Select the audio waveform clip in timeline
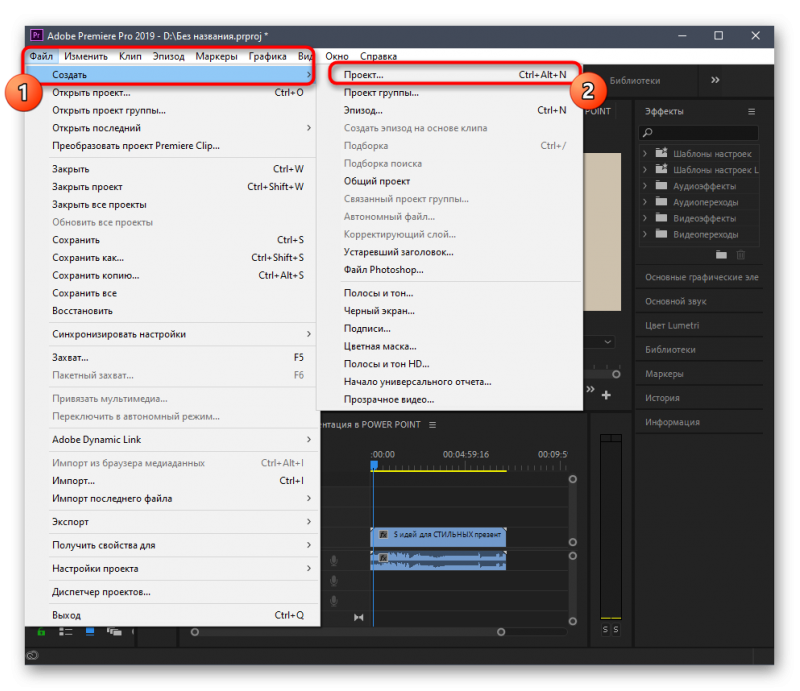 438,560
